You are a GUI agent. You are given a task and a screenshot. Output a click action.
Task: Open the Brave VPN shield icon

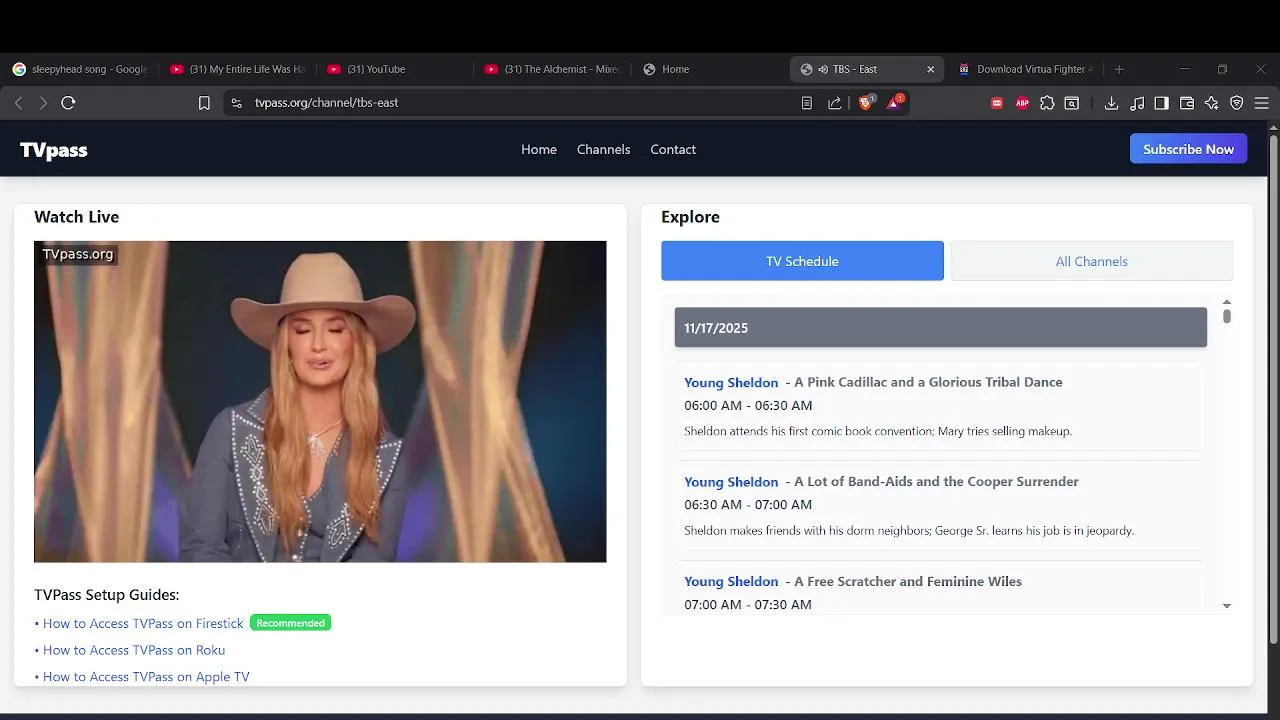1237,103
